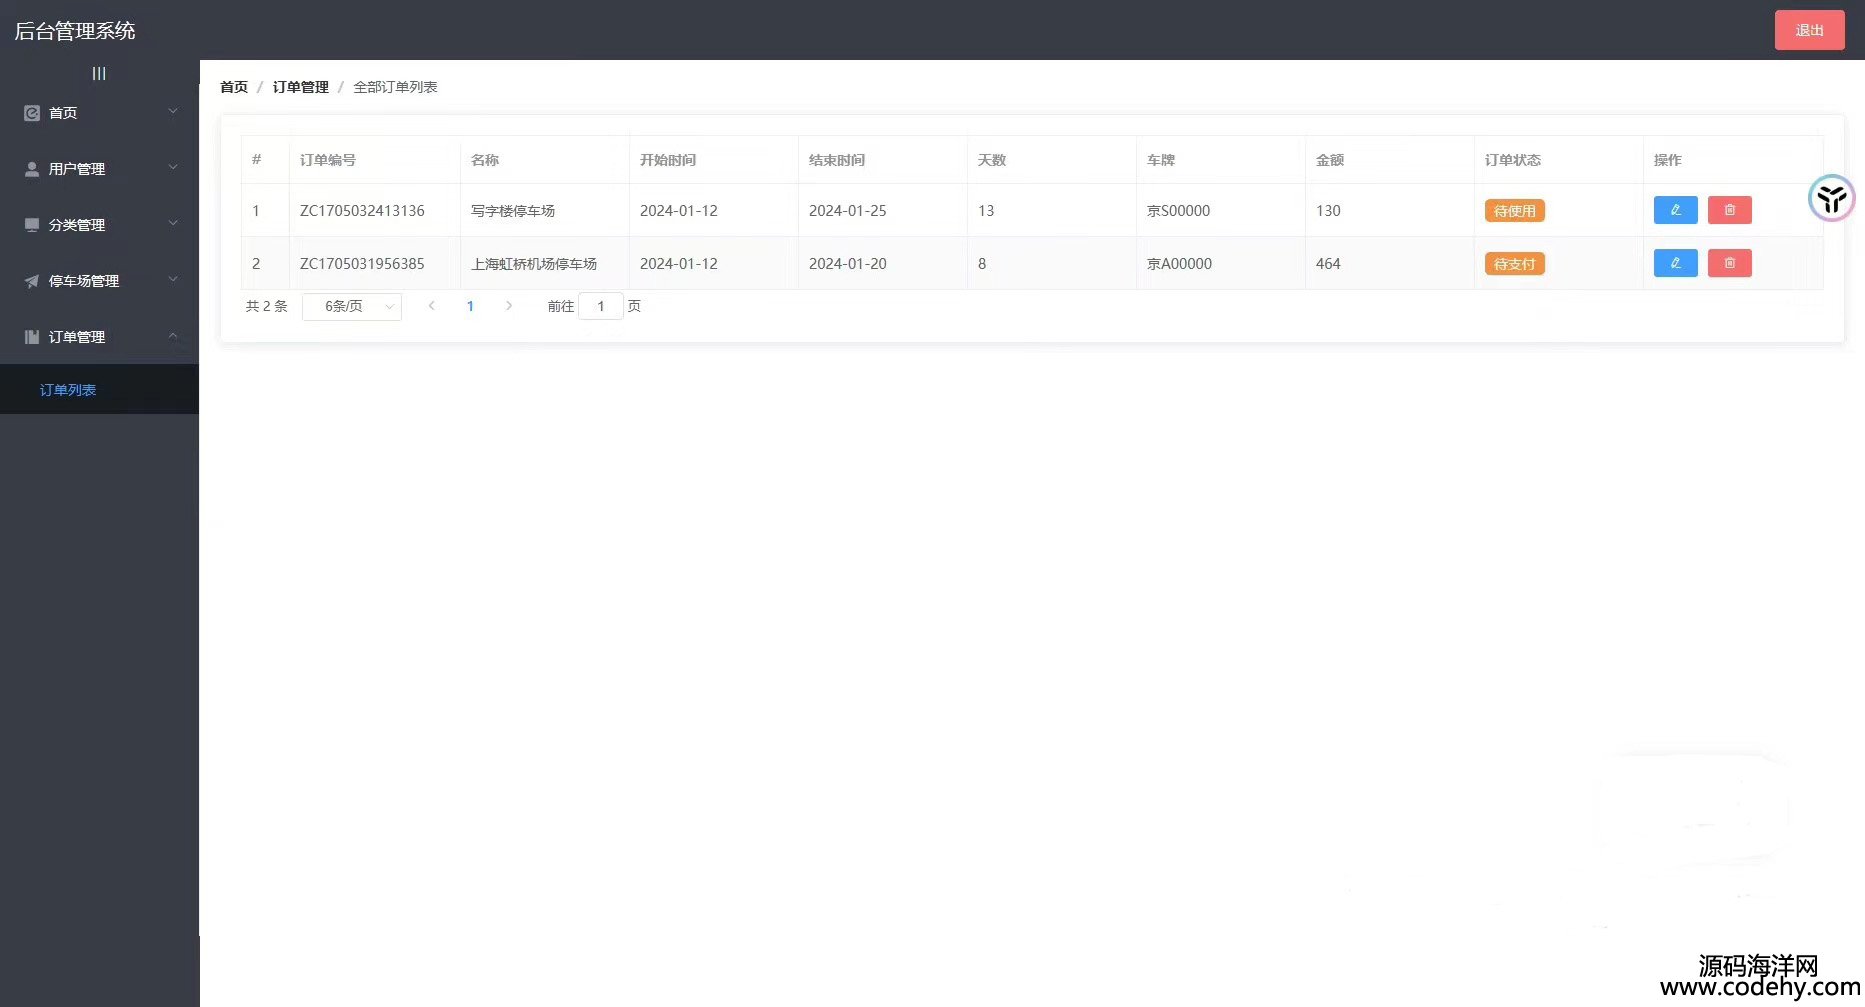
Task: Delete order ZC1705031956385 with red trash button
Action: (1729, 263)
